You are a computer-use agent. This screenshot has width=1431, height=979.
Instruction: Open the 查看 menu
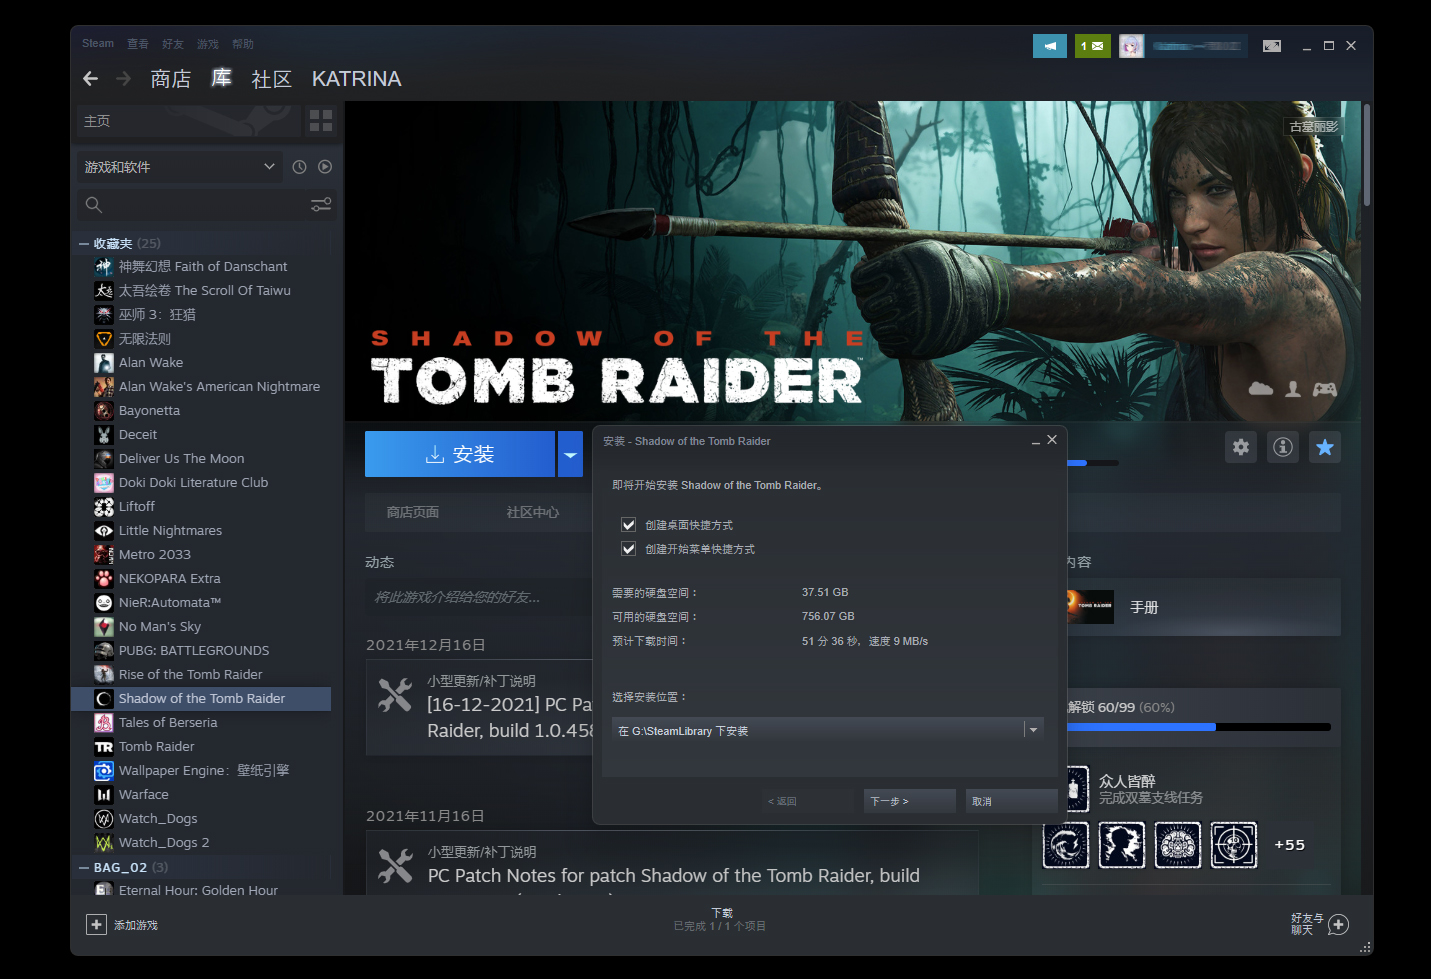pyautogui.click(x=138, y=44)
